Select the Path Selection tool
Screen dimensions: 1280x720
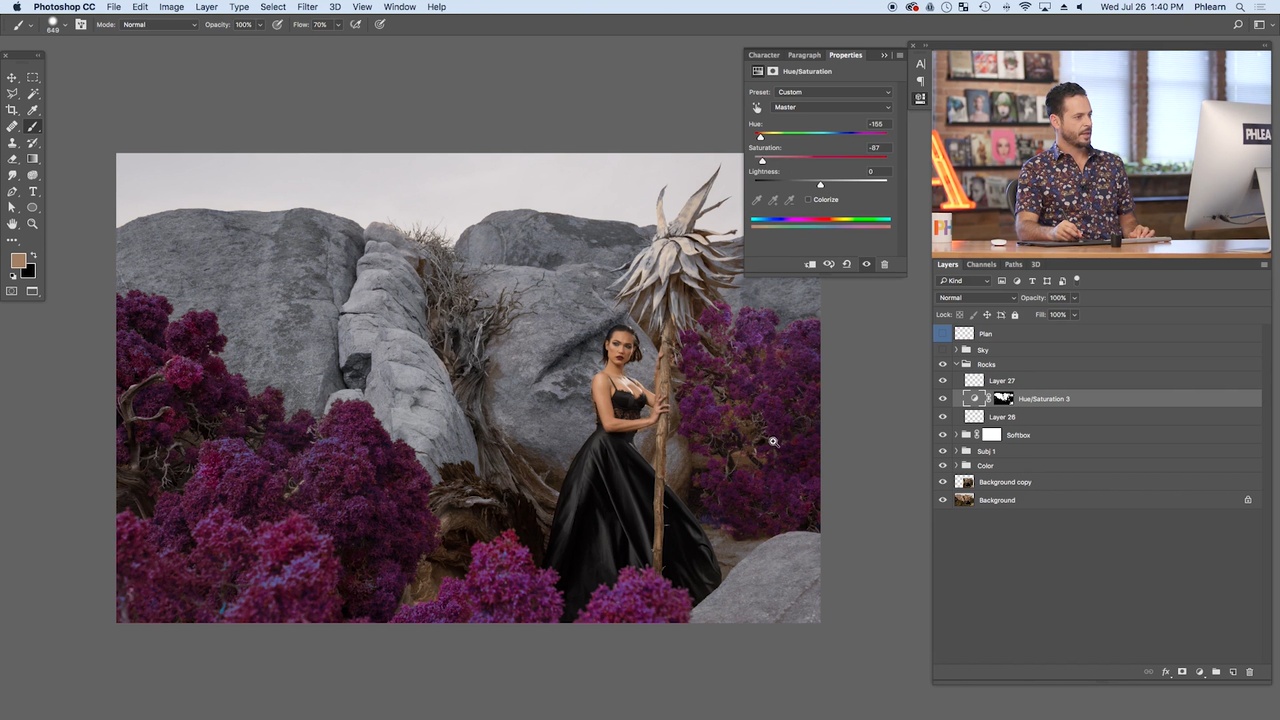[x=12, y=208]
